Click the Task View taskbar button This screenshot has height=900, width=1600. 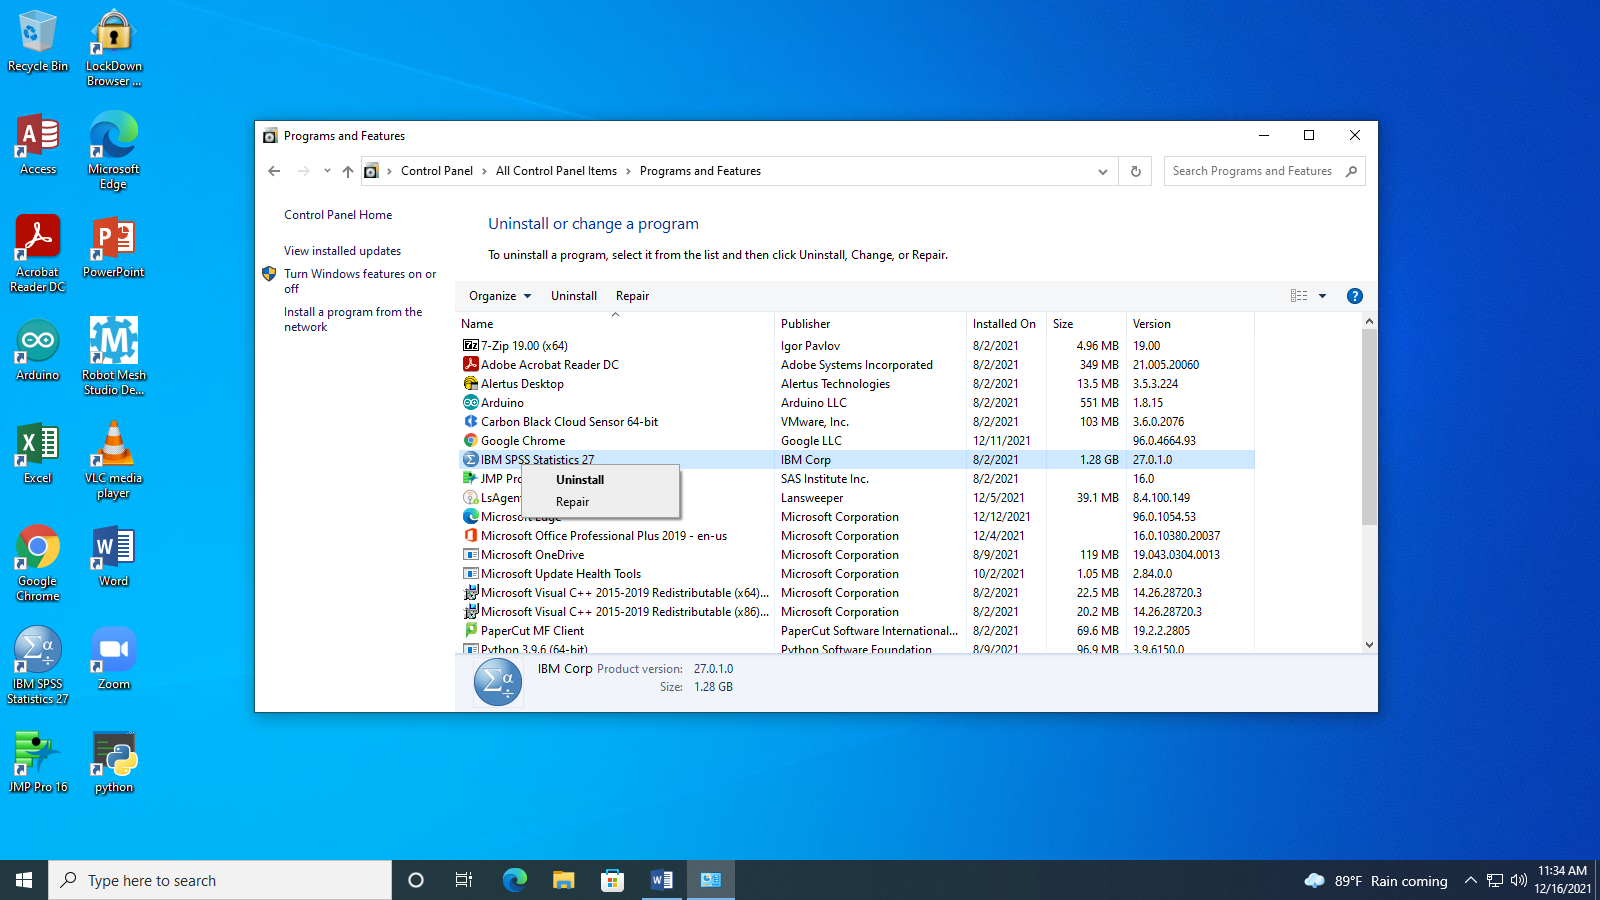[464, 880]
